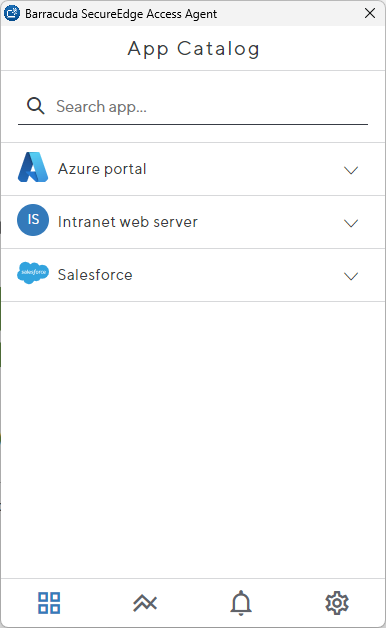
Task: Click the Salesforce cloud logo icon
Action: pos(33,273)
